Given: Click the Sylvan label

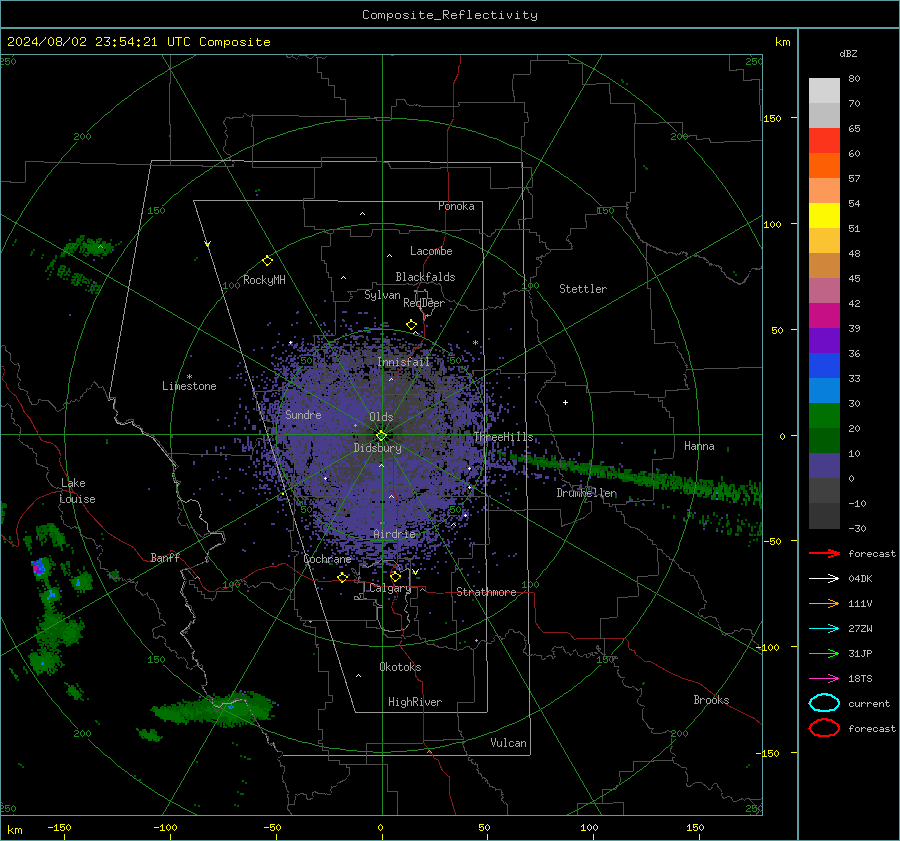Looking at the screenshot, I should [382, 295].
